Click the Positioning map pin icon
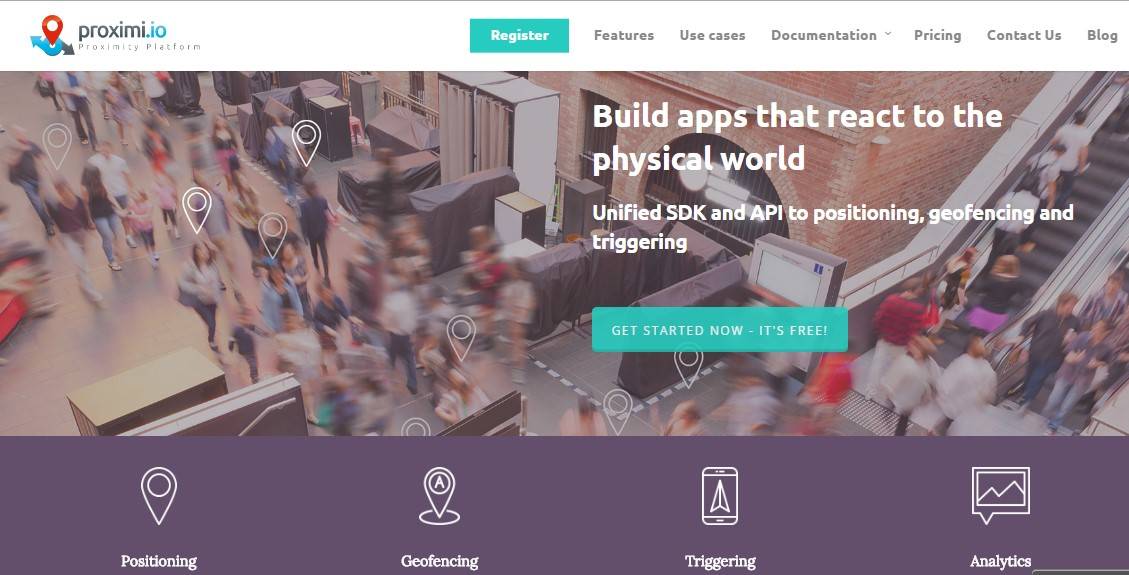The image size is (1129, 575). coord(158,496)
